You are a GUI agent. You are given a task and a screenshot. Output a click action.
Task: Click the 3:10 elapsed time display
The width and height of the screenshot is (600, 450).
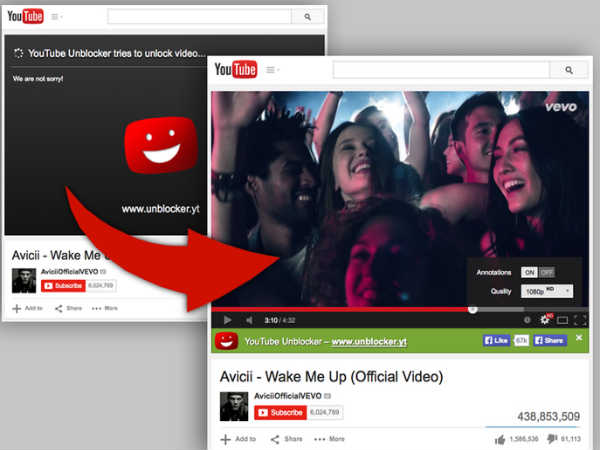[271, 320]
